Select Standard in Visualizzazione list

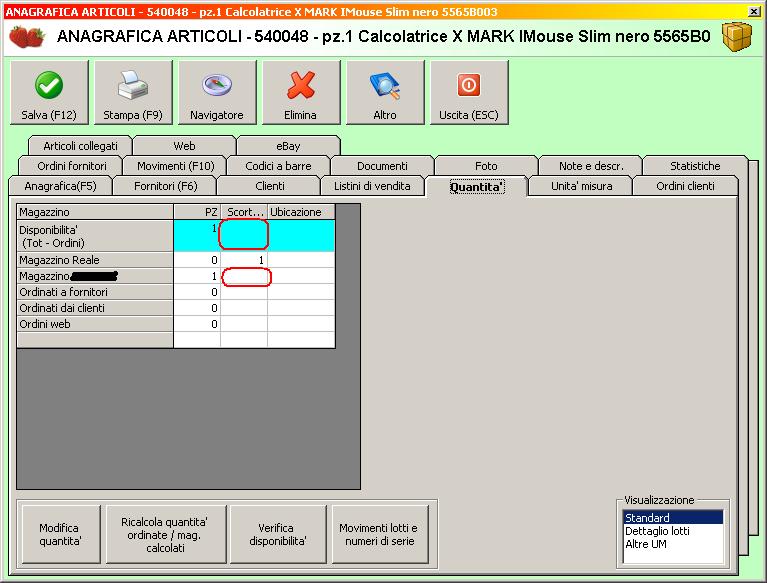(x=673, y=517)
